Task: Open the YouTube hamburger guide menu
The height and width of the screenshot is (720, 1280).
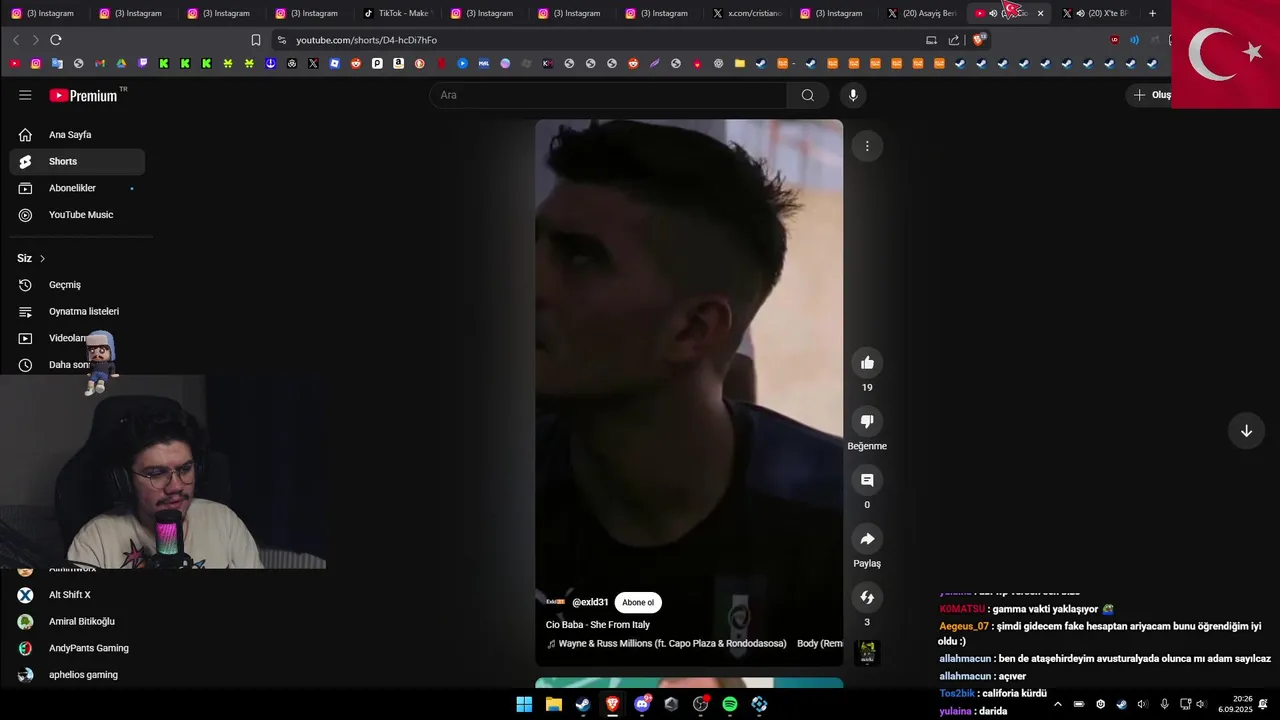Action: [x=25, y=95]
